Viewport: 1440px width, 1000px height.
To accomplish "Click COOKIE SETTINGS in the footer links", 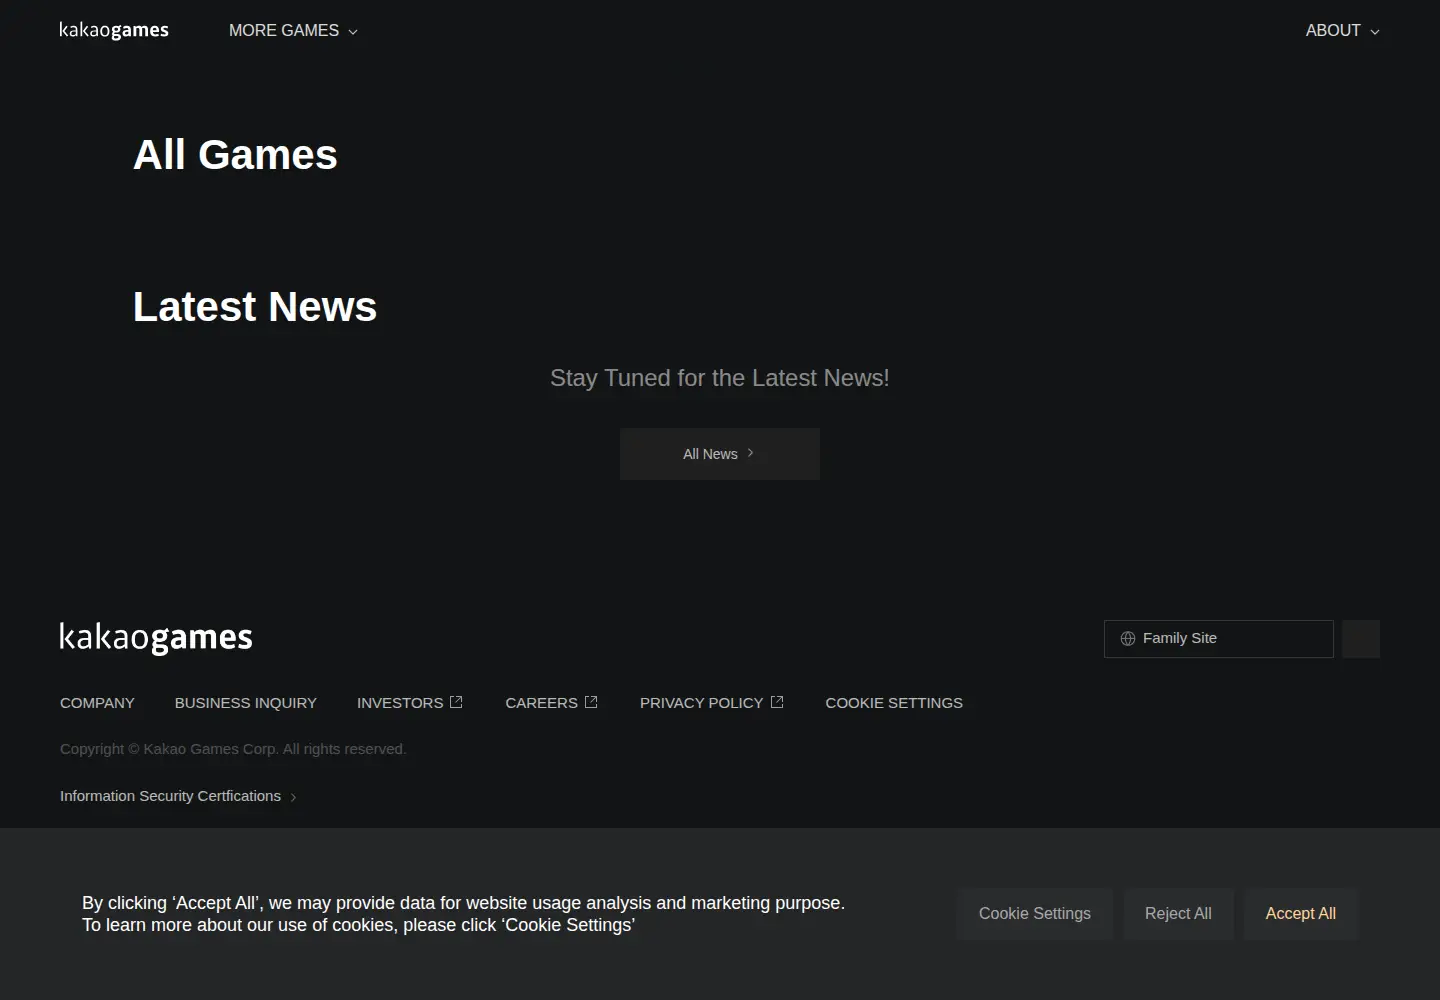I will pyautogui.click(x=894, y=703).
